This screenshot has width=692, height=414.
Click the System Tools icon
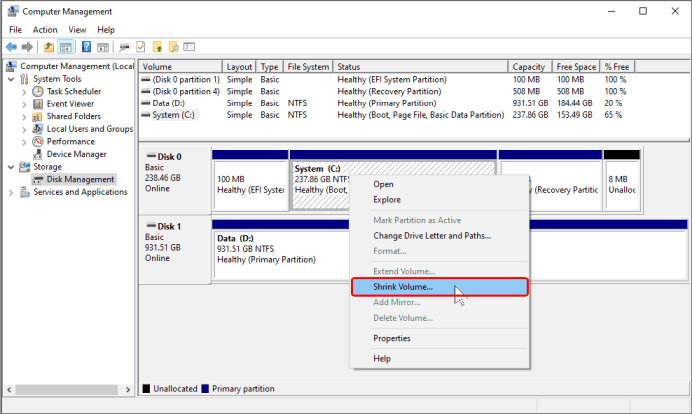tap(24, 79)
